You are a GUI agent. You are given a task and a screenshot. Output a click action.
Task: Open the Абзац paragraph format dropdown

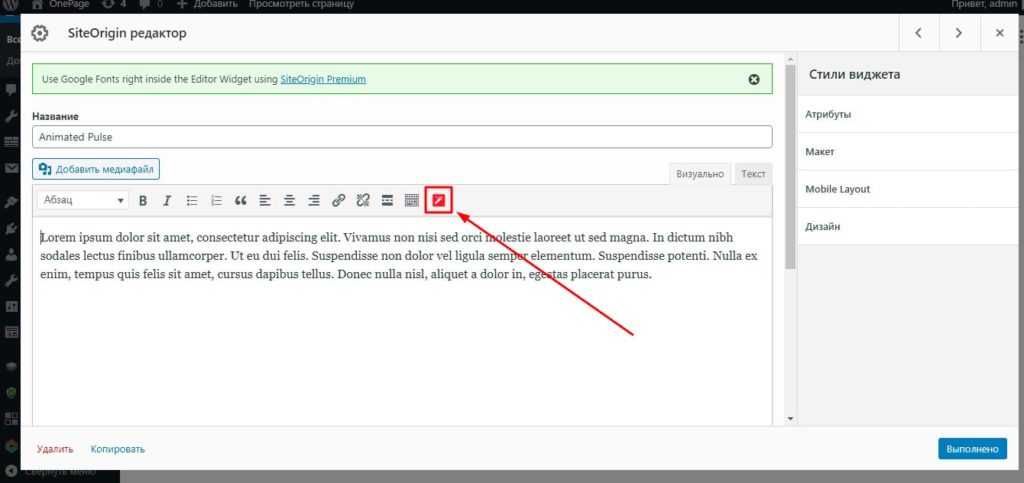coord(83,200)
